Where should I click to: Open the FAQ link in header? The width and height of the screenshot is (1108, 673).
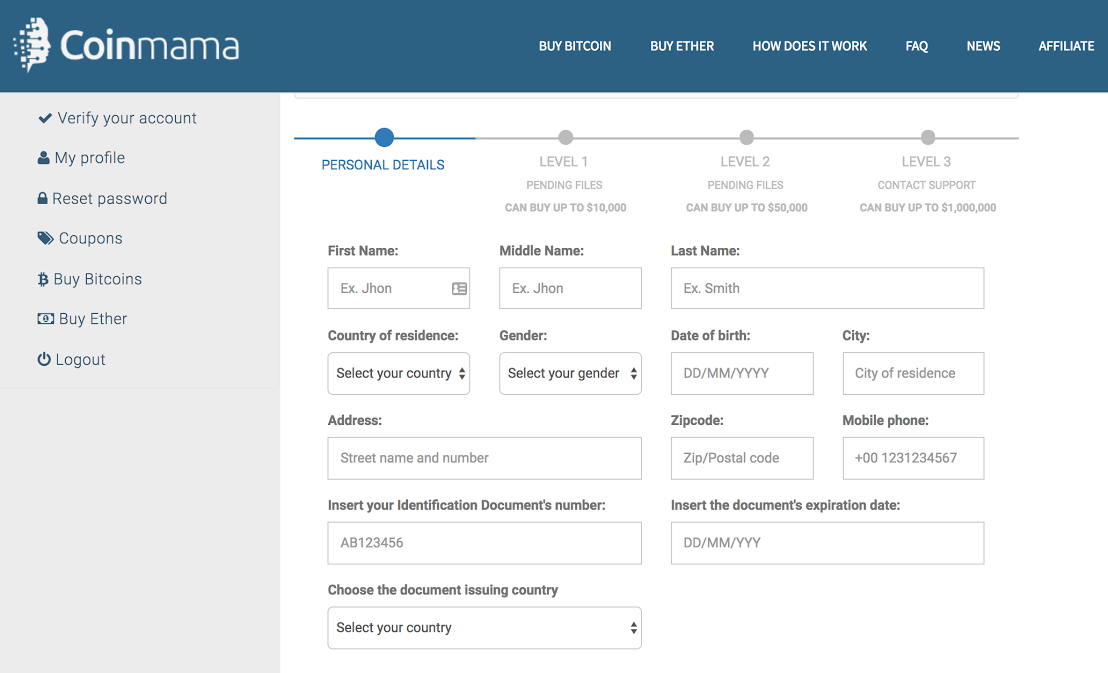(x=917, y=46)
